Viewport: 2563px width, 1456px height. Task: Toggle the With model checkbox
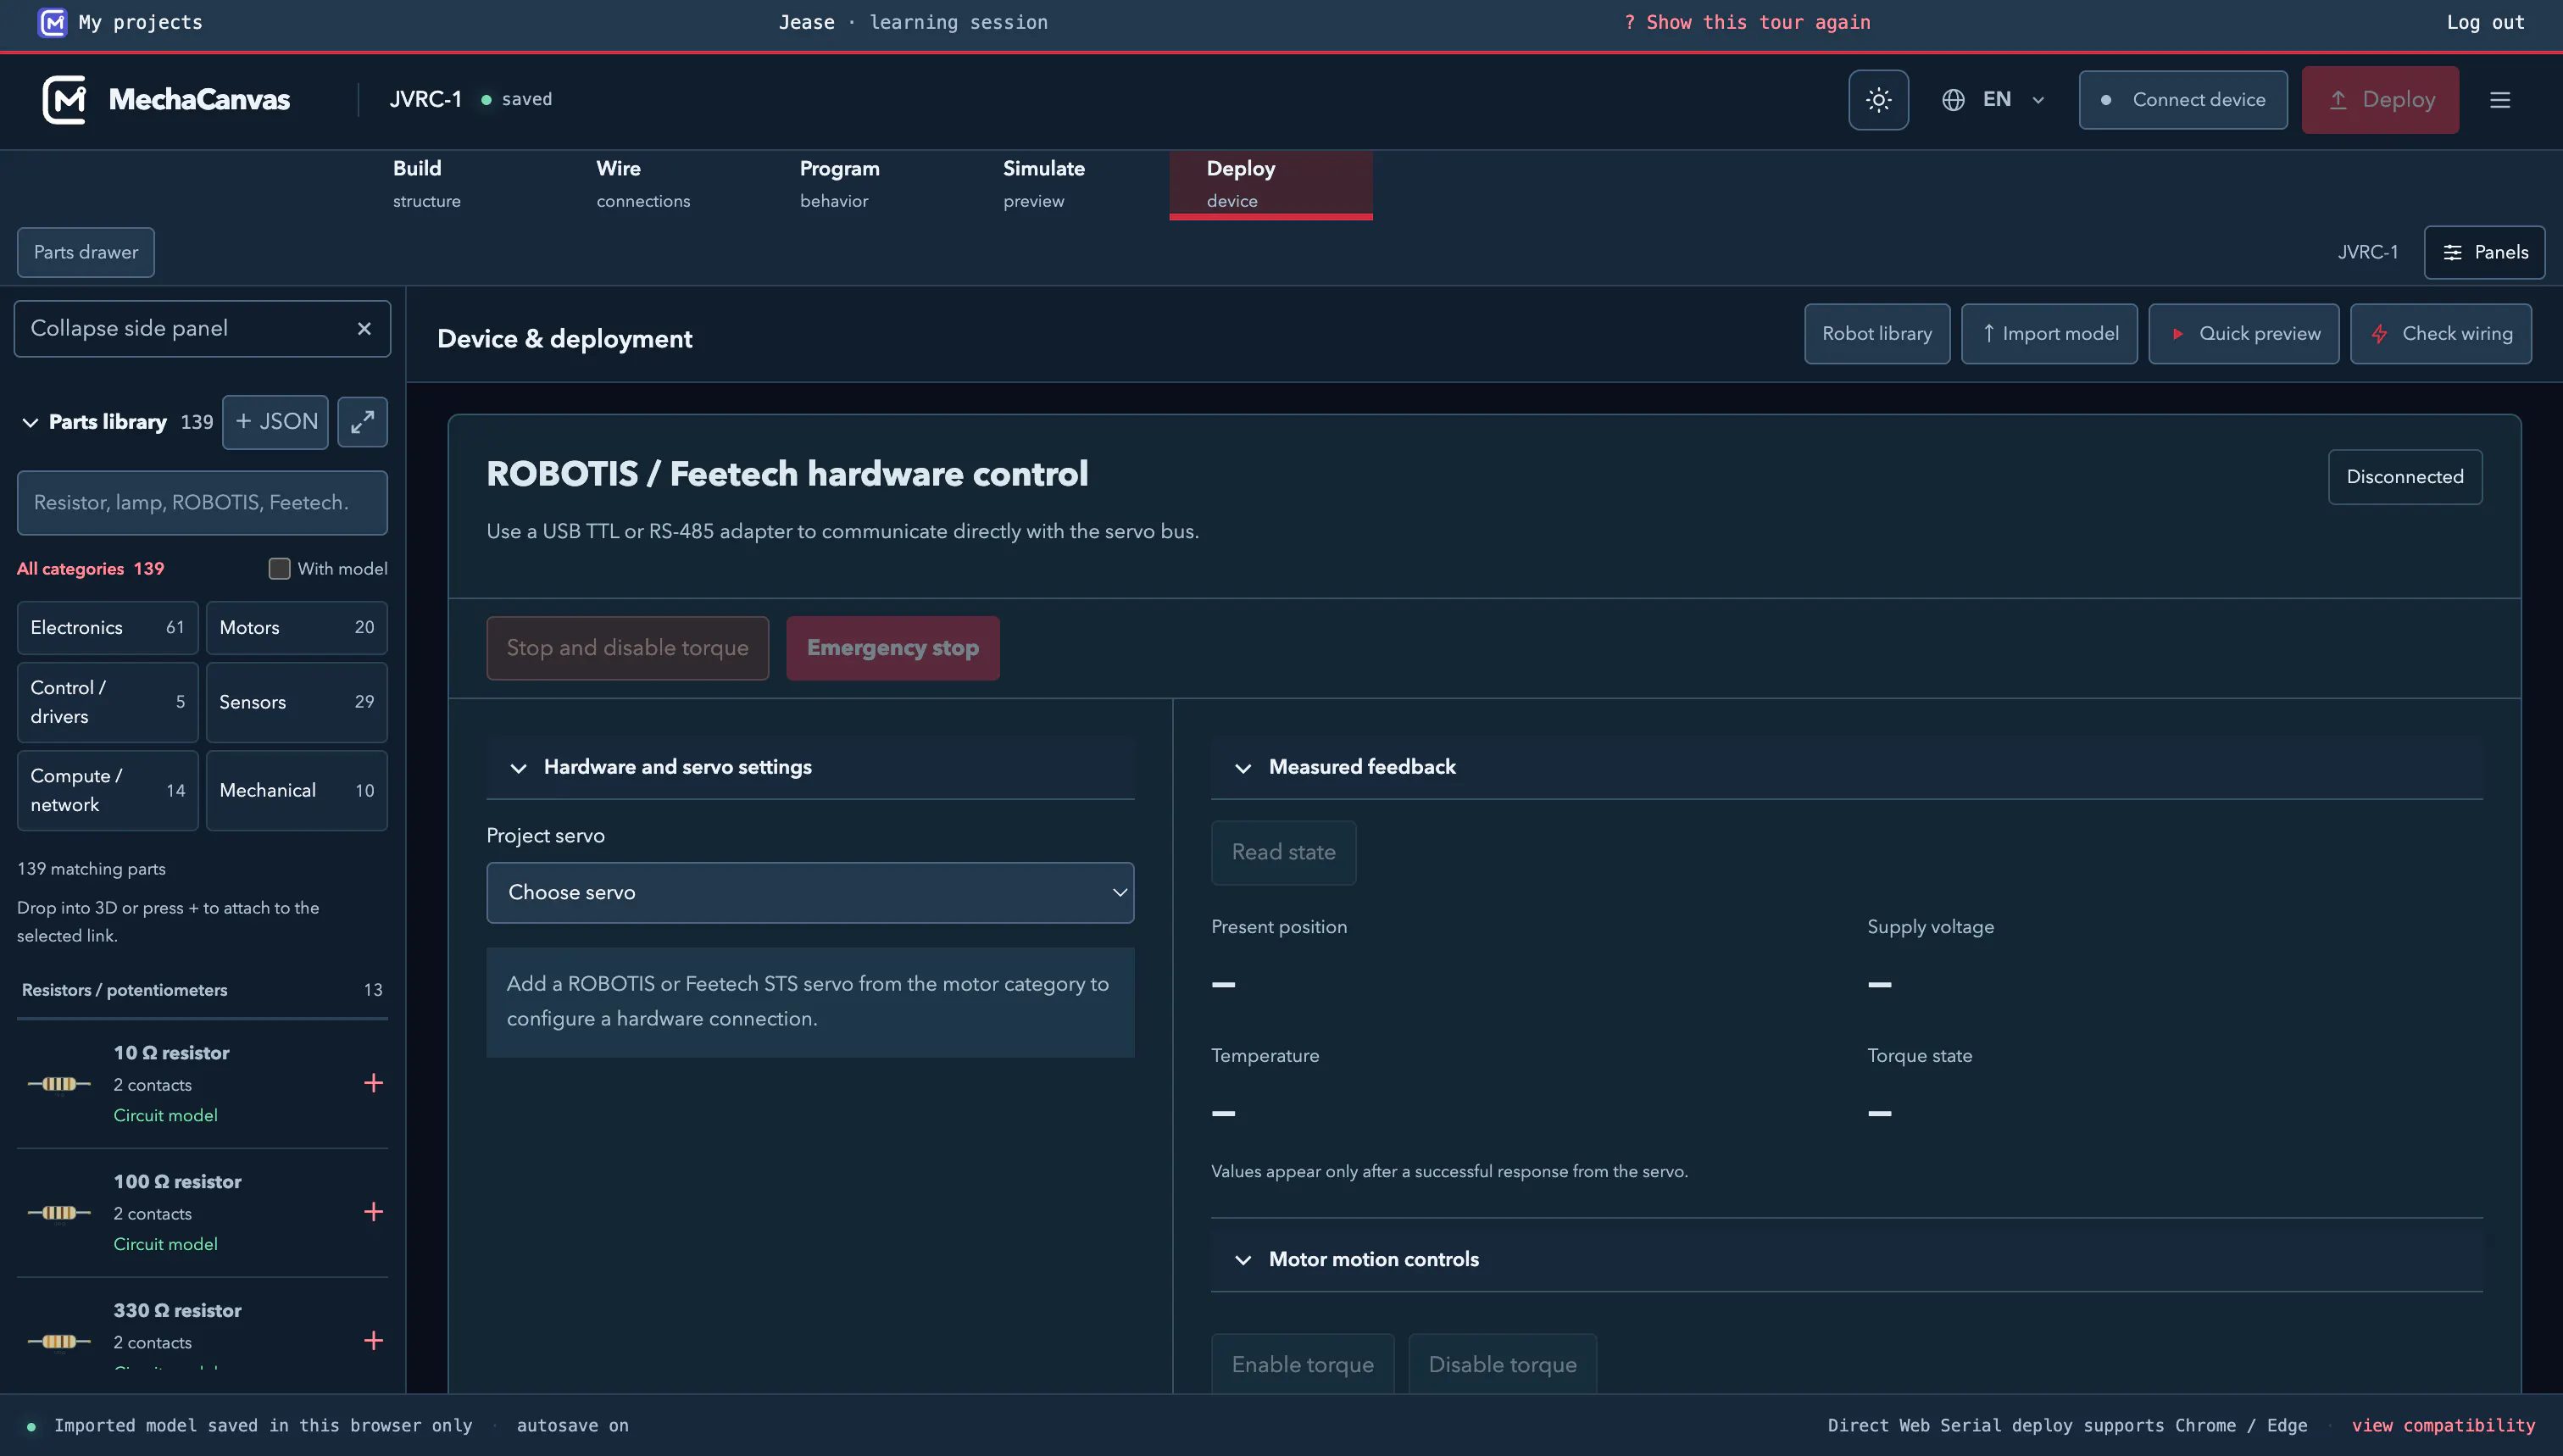click(279, 568)
